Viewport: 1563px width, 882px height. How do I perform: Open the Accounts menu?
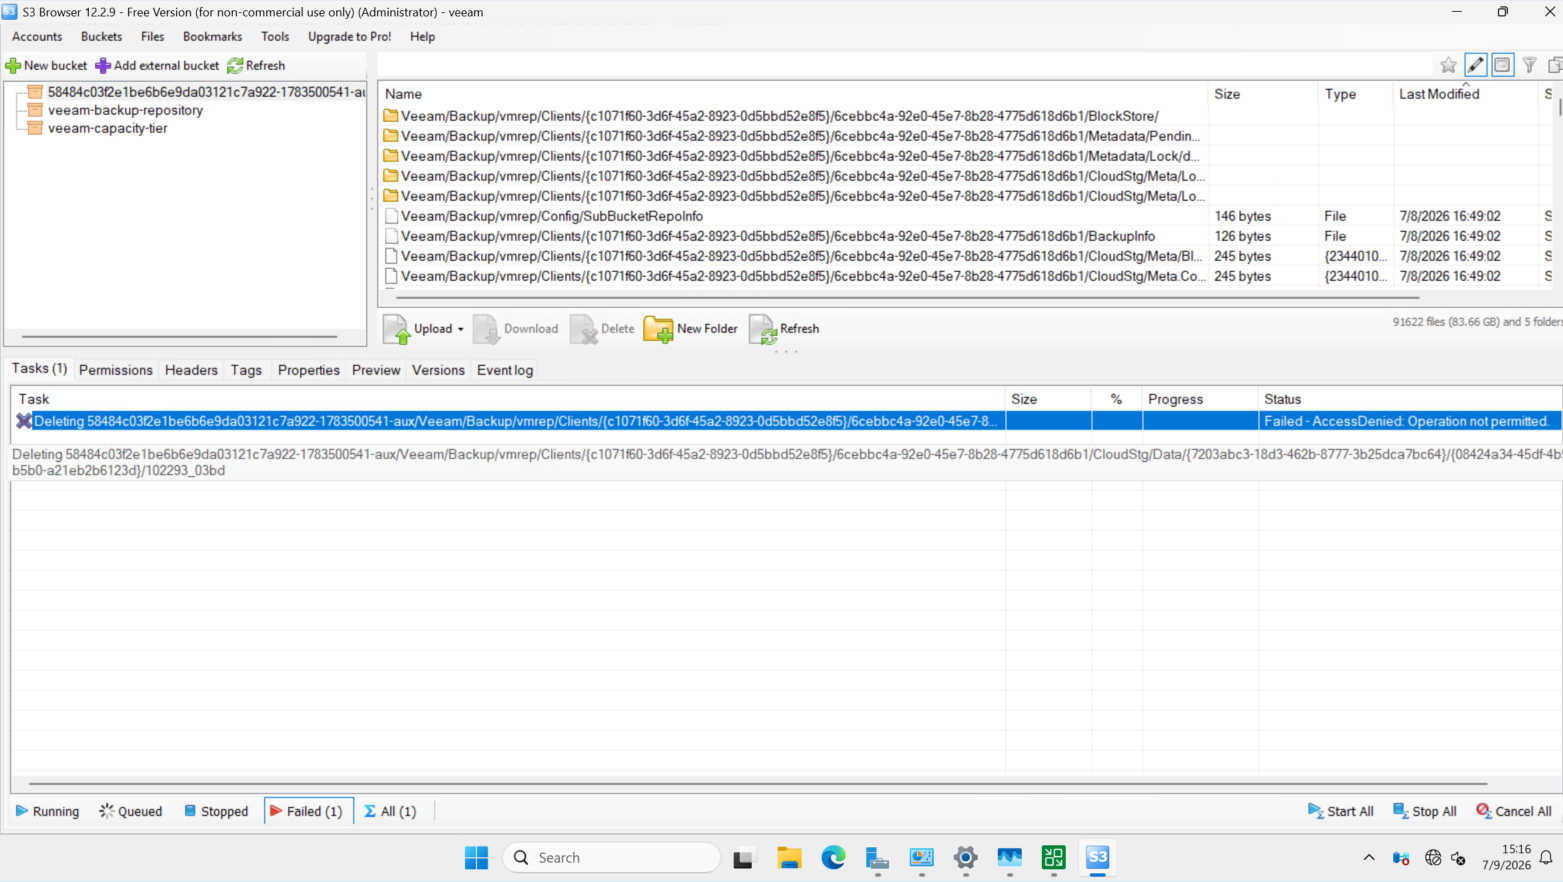coord(37,37)
